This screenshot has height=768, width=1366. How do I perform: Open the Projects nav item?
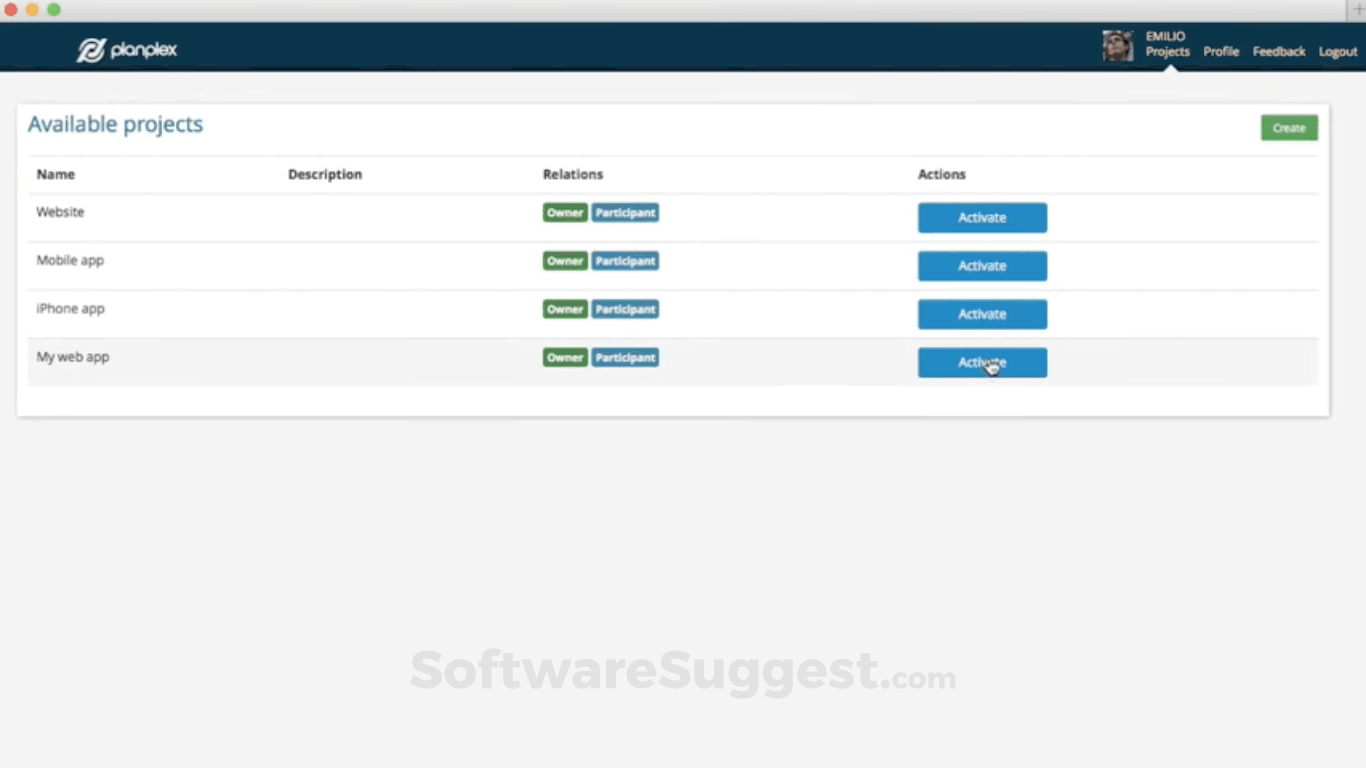click(x=1168, y=52)
